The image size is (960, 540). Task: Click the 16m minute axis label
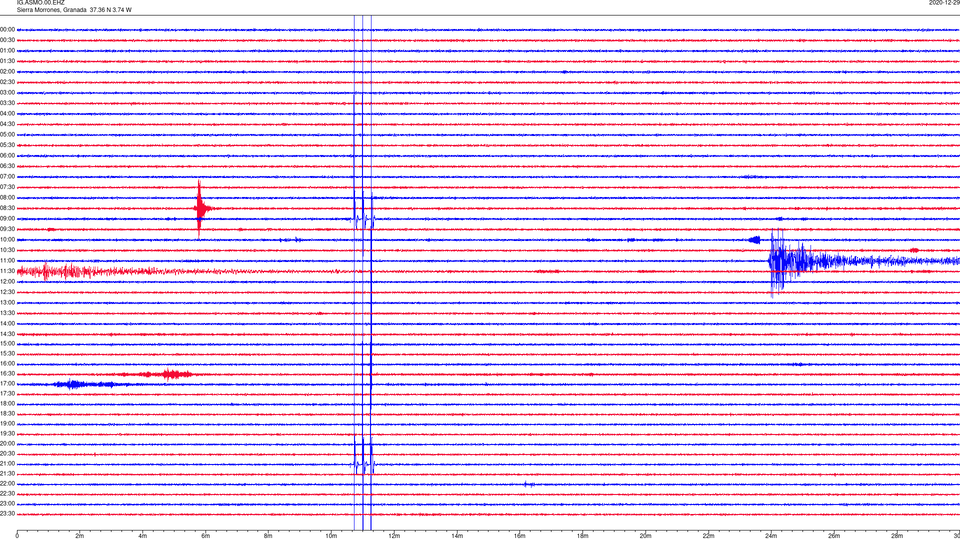(520, 536)
